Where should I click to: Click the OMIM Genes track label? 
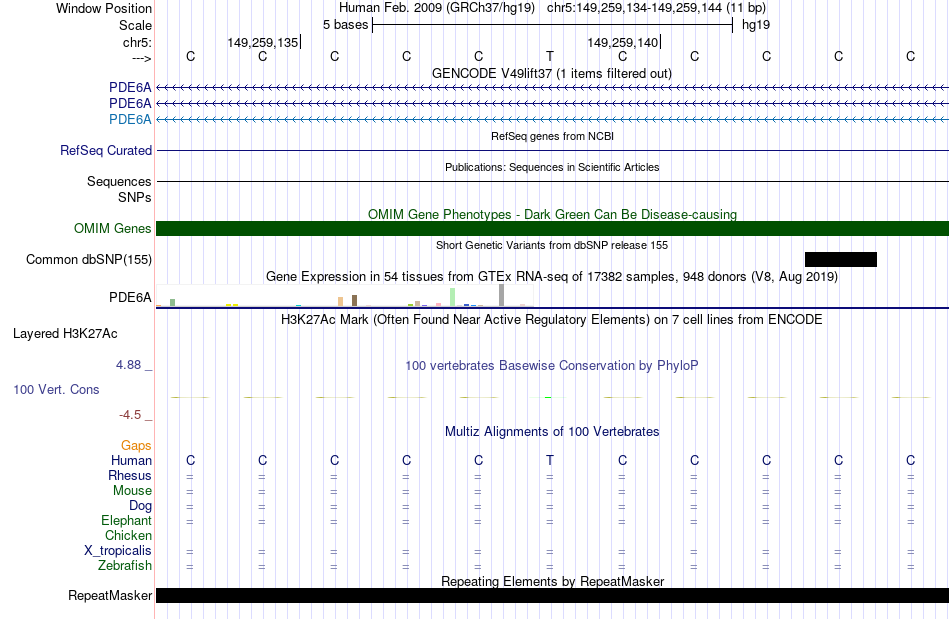tap(112, 228)
